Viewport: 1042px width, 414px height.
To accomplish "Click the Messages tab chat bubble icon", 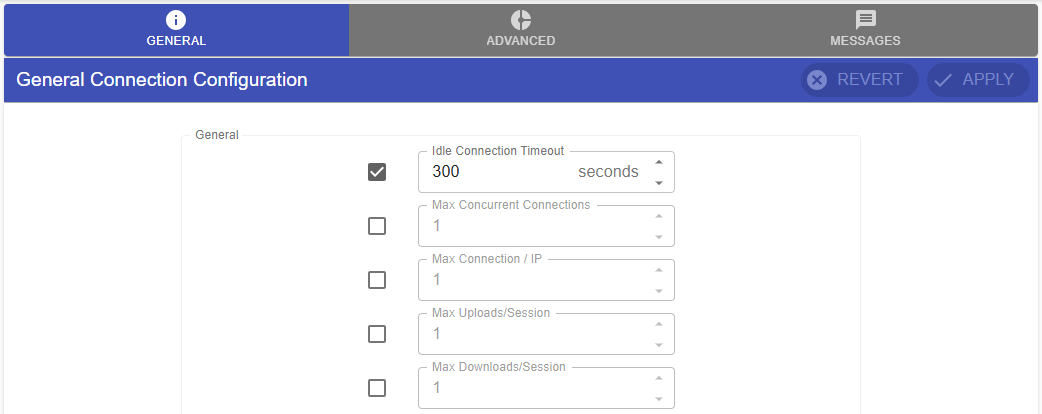I will (865, 20).
